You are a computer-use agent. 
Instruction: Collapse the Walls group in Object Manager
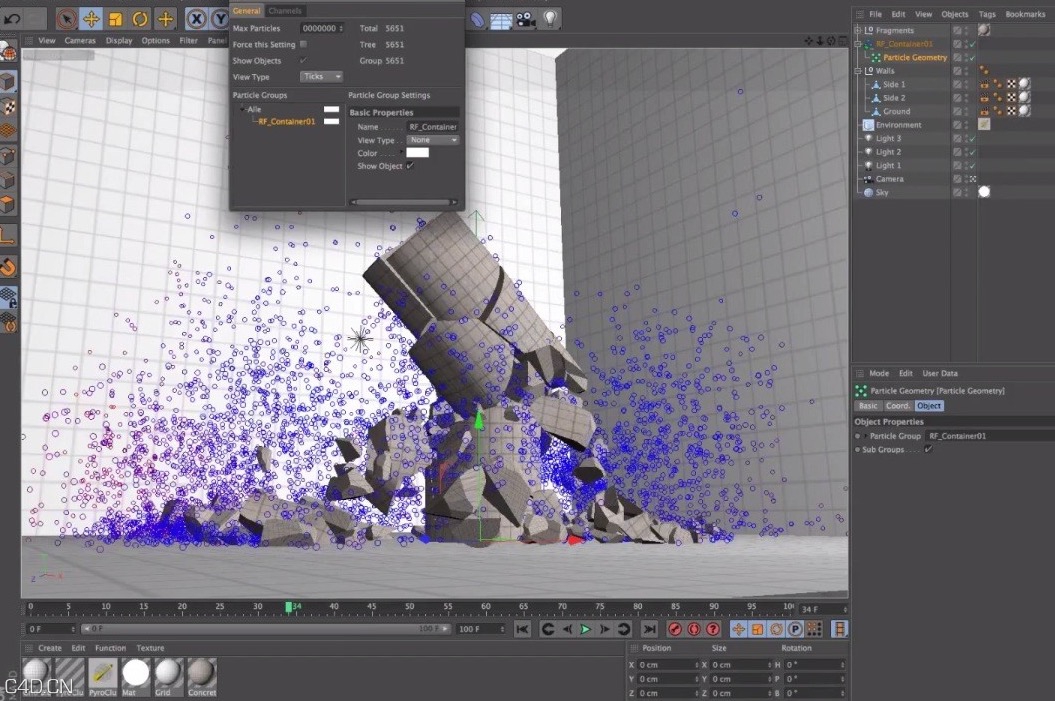tap(857, 71)
